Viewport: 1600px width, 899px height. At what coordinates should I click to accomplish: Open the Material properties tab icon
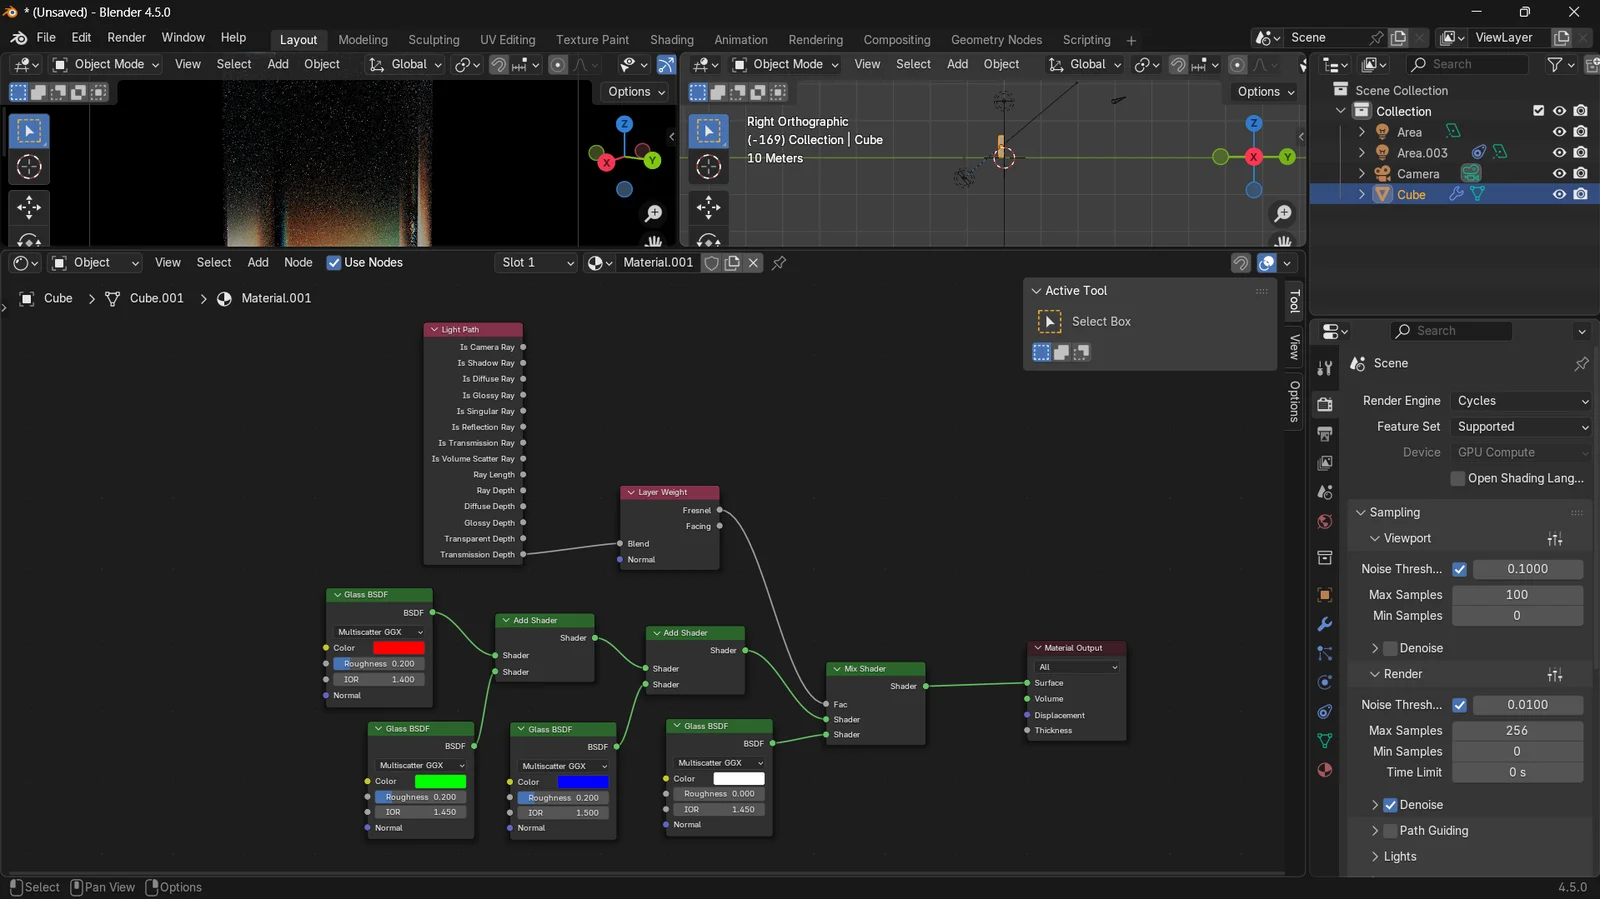tap(1325, 770)
